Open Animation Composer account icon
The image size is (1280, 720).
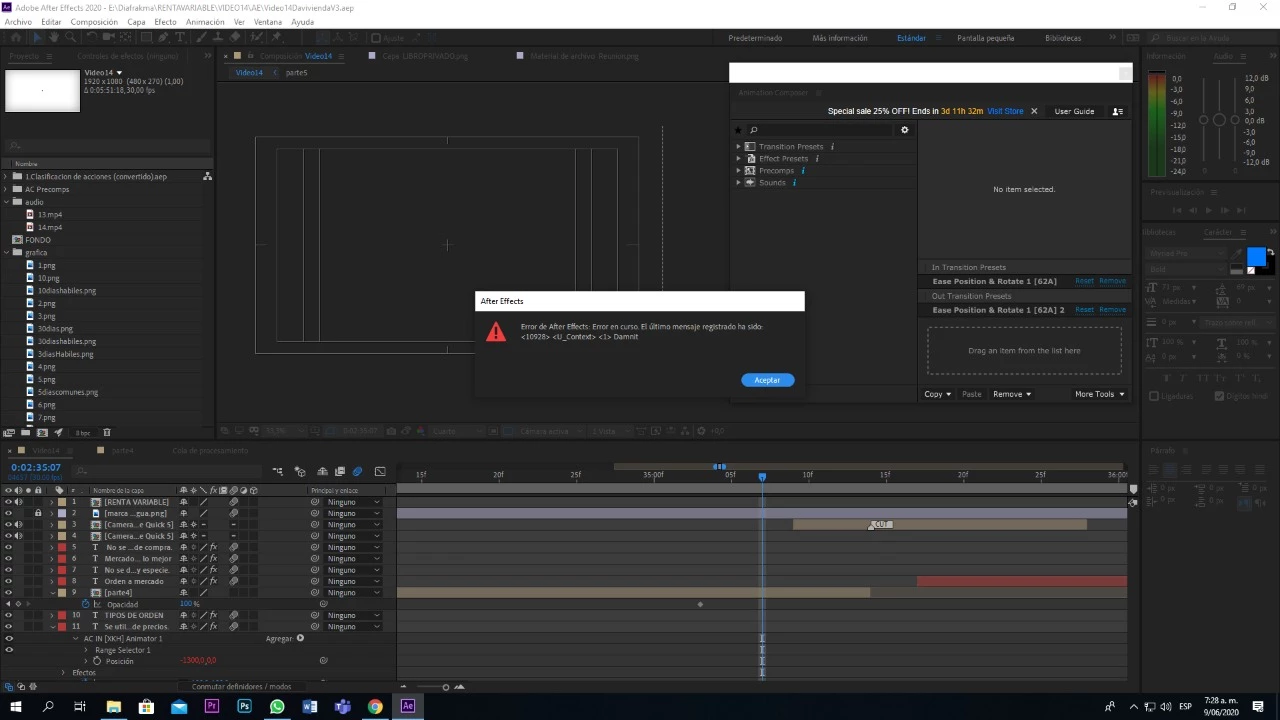(x=1118, y=111)
